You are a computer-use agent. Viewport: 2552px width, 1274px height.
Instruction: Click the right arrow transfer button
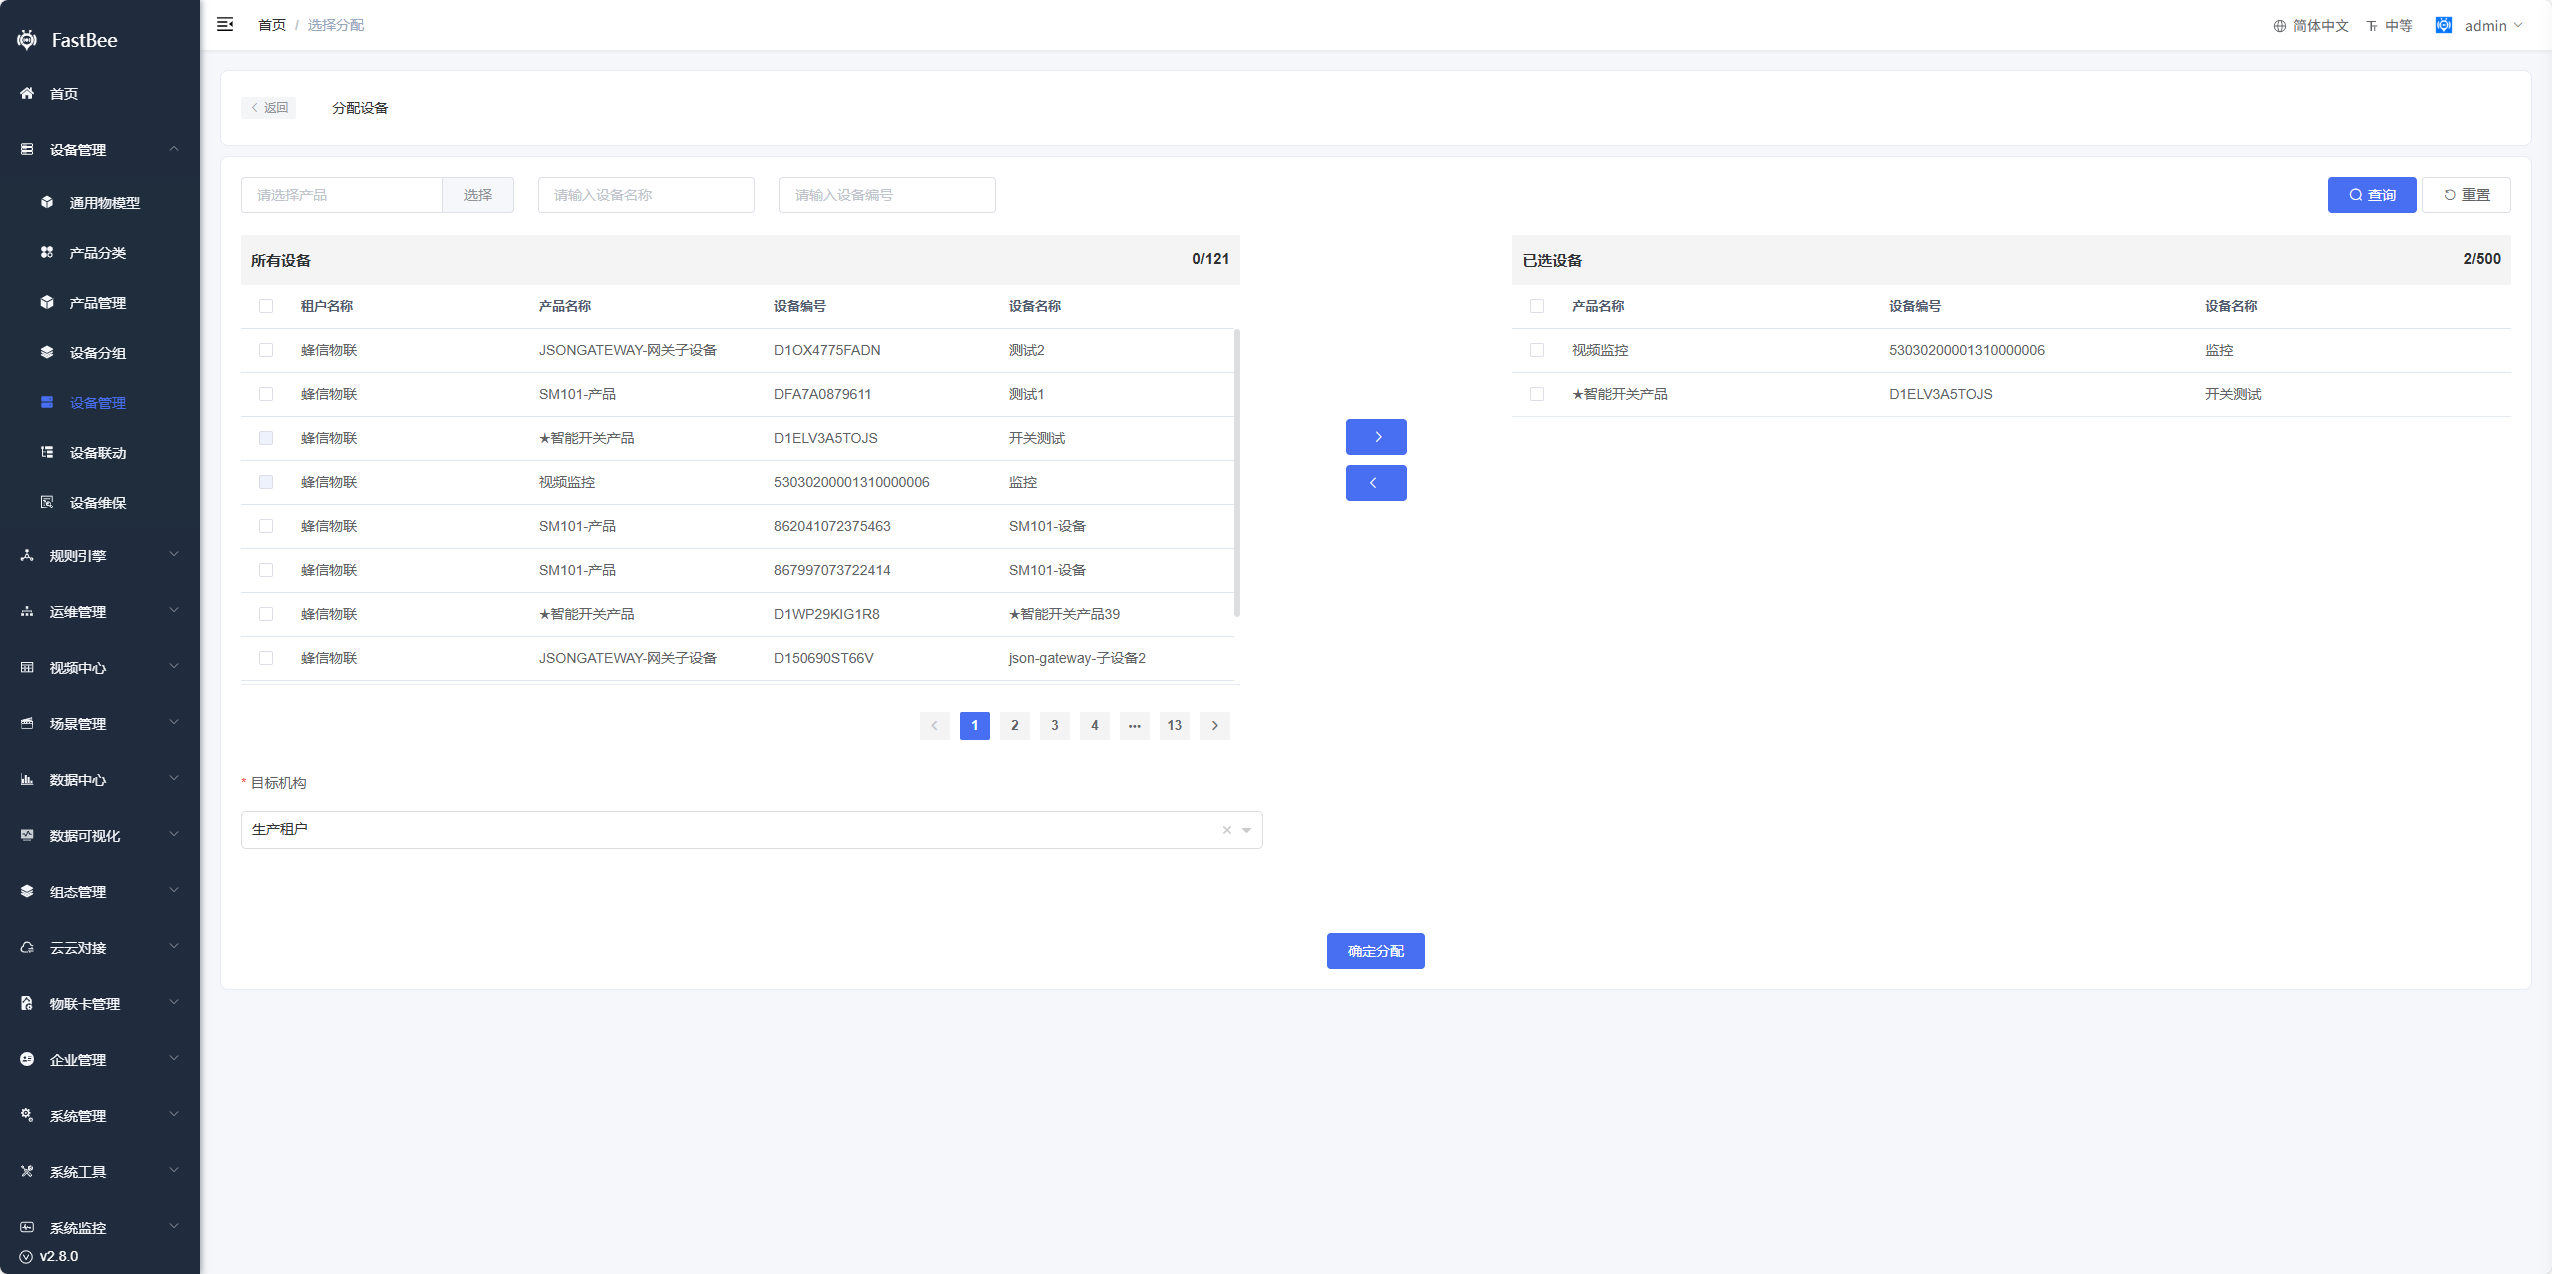click(1376, 437)
